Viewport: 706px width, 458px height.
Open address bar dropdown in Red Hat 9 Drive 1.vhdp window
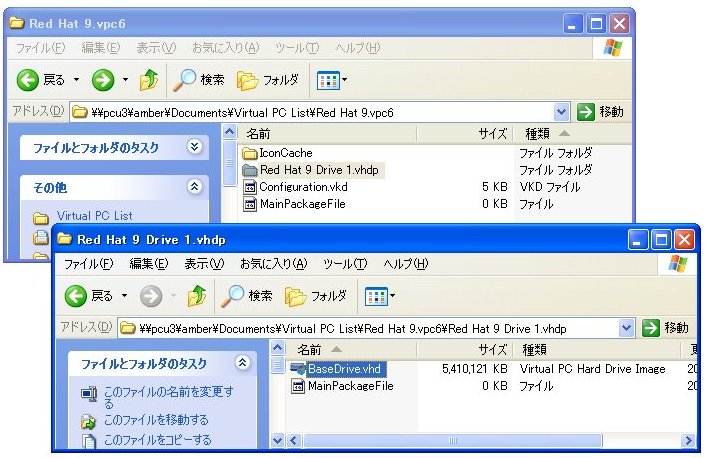point(626,328)
